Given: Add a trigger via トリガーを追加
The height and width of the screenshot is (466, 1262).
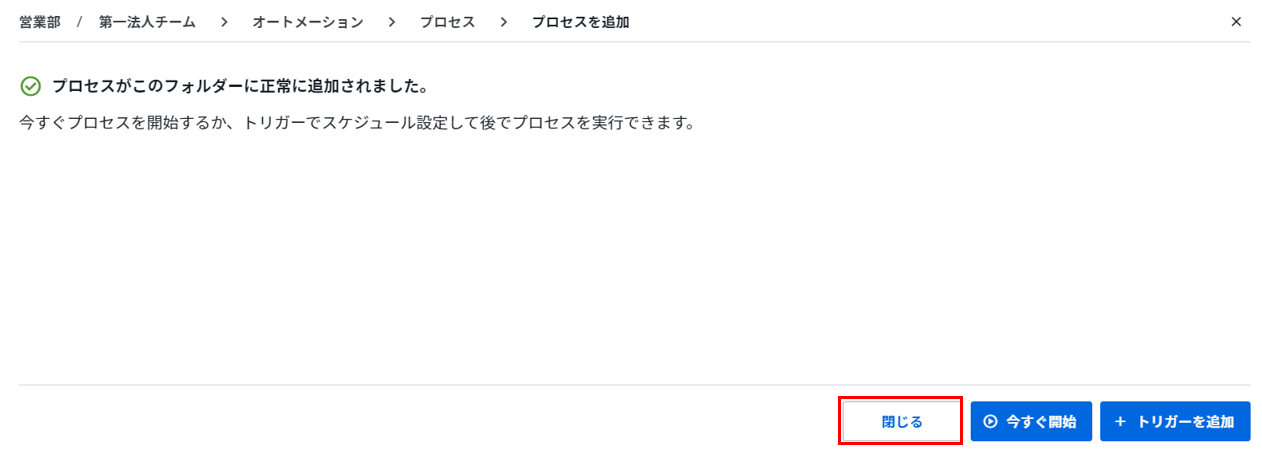Looking at the screenshot, I should (x=1175, y=422).
